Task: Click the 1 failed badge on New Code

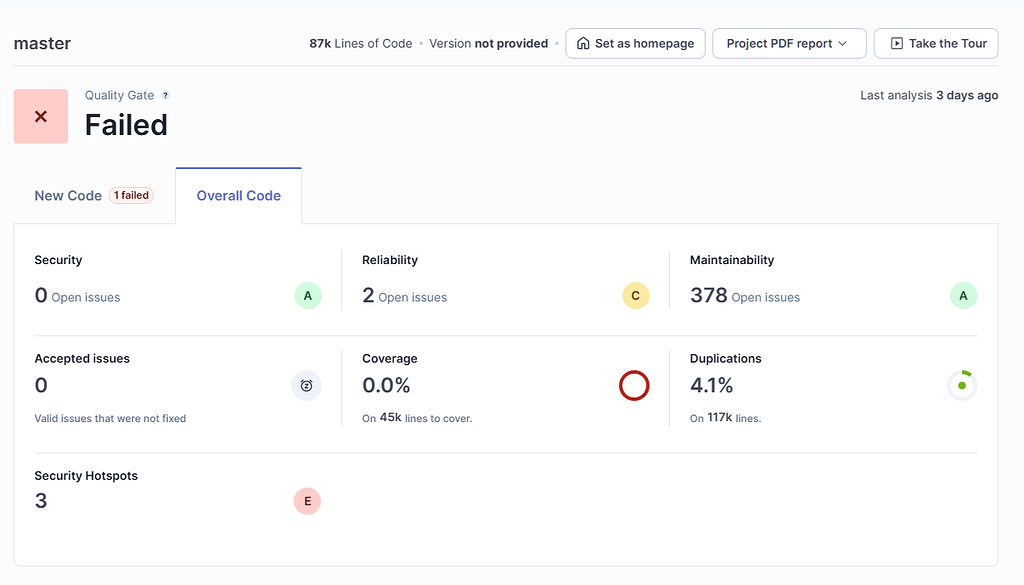Action: (131, 195)
